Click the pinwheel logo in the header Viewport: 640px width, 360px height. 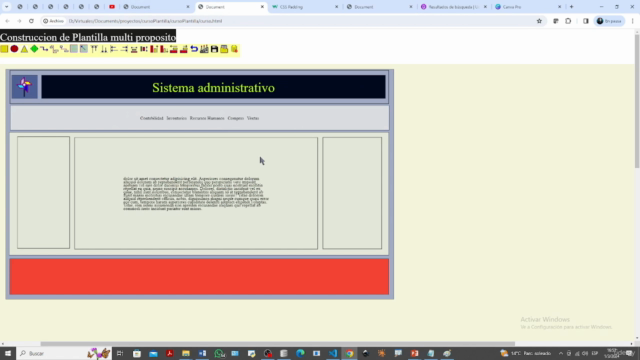[24, 87]
